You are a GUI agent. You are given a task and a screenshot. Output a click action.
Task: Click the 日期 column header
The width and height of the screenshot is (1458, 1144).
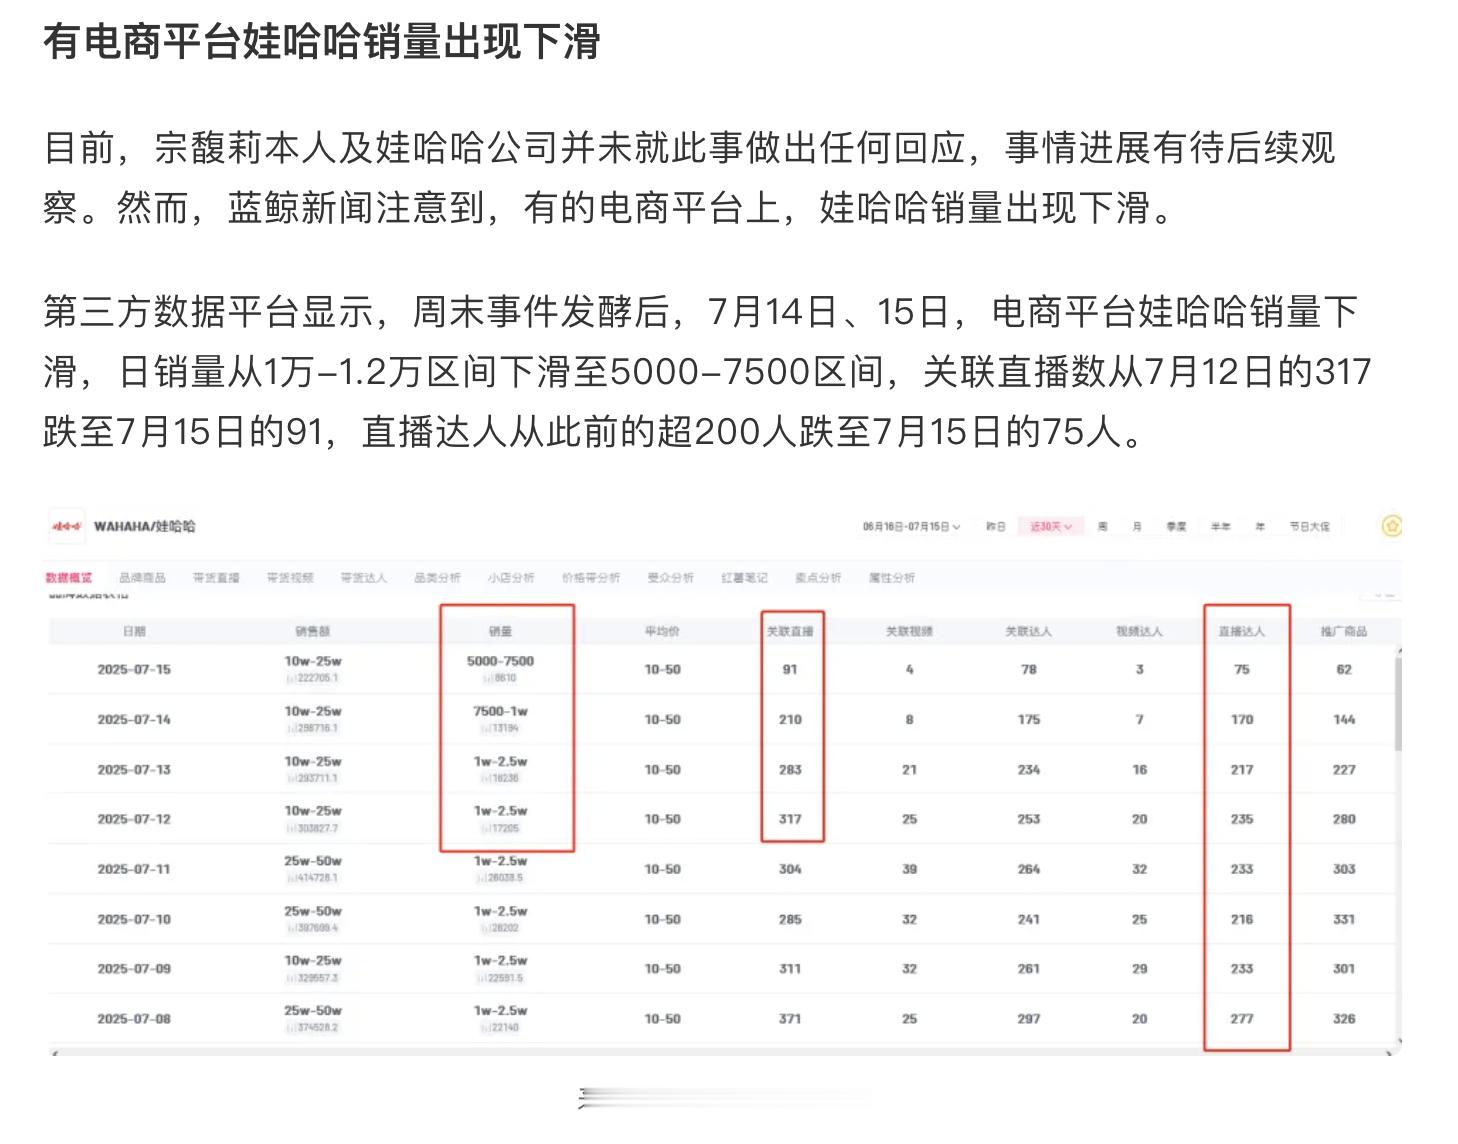(x=134, y=632)
